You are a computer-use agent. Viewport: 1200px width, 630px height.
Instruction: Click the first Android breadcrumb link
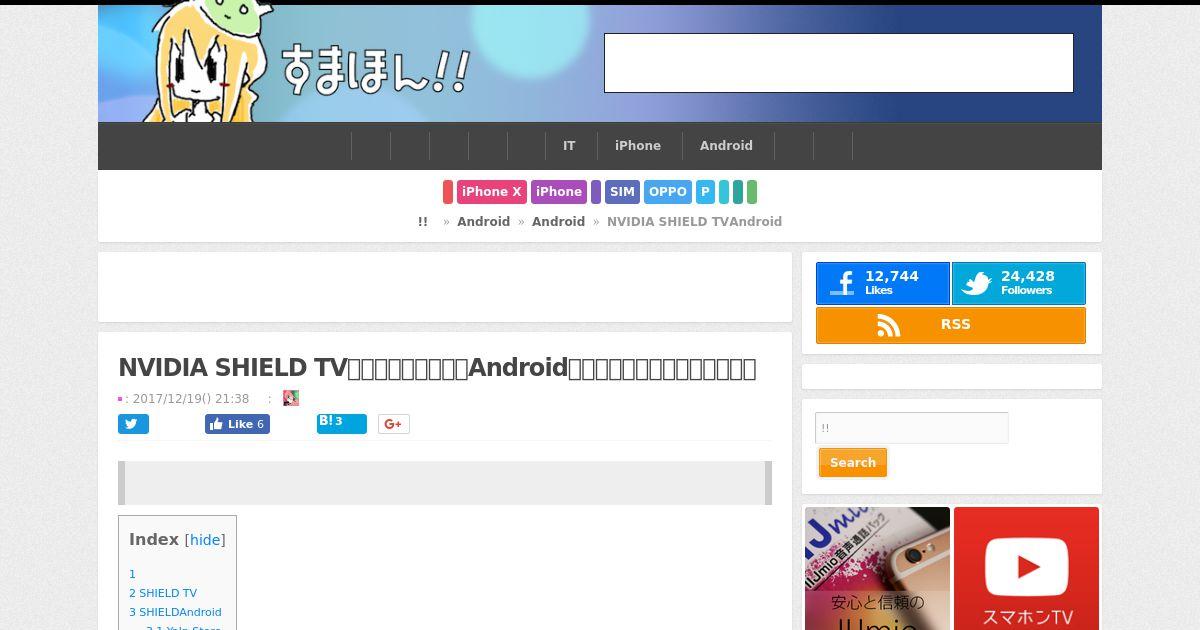point(484,222)
